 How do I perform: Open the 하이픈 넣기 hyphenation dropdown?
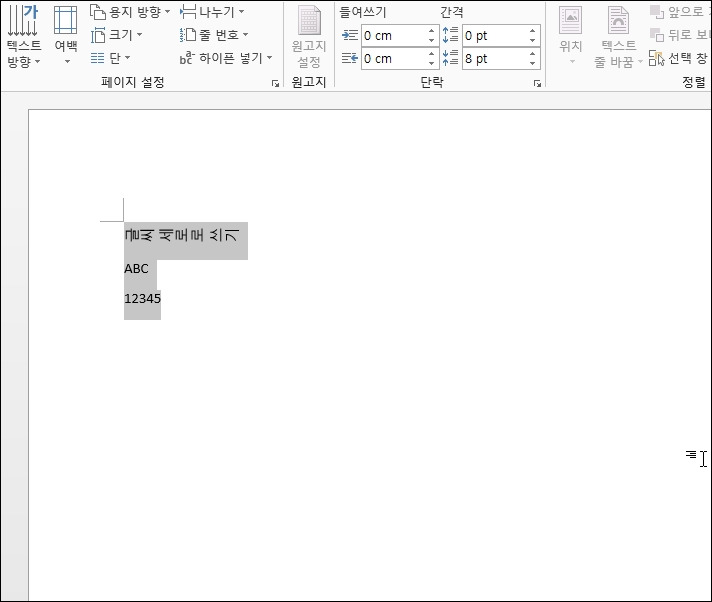pyautogui.click(x=226, y=58)
